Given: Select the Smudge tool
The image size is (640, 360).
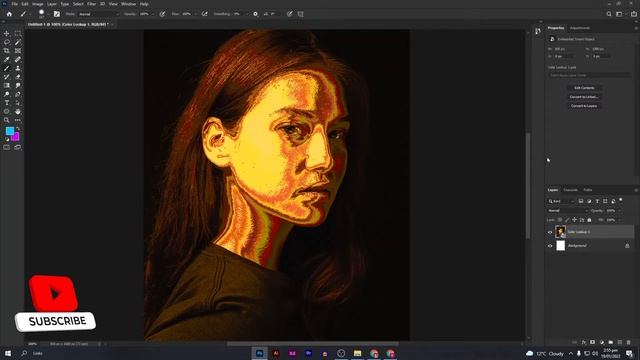Looking at the screenshot, I should [18, 85].
